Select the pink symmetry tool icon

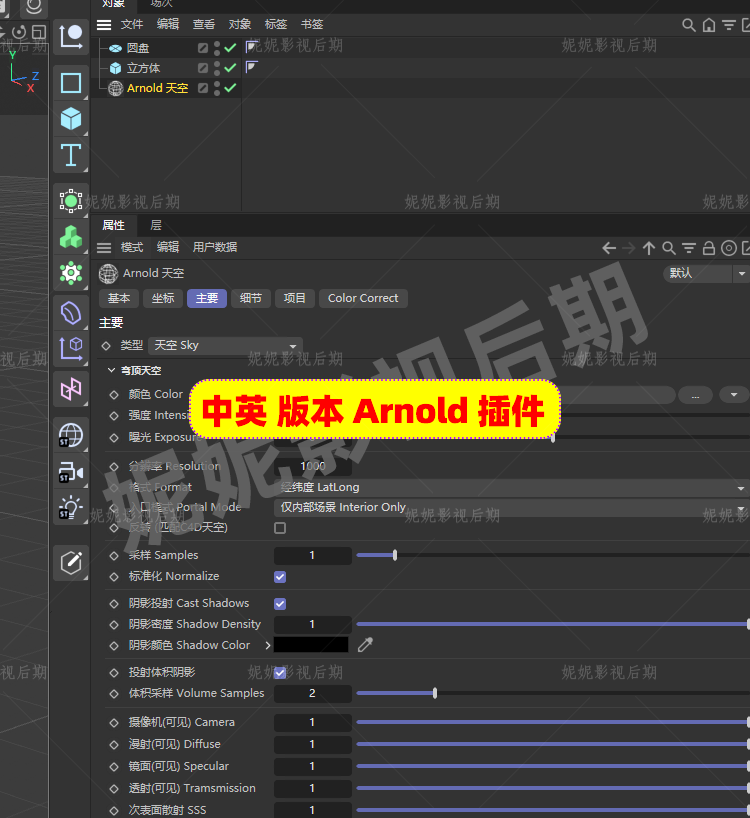click(x=71, y=389)
